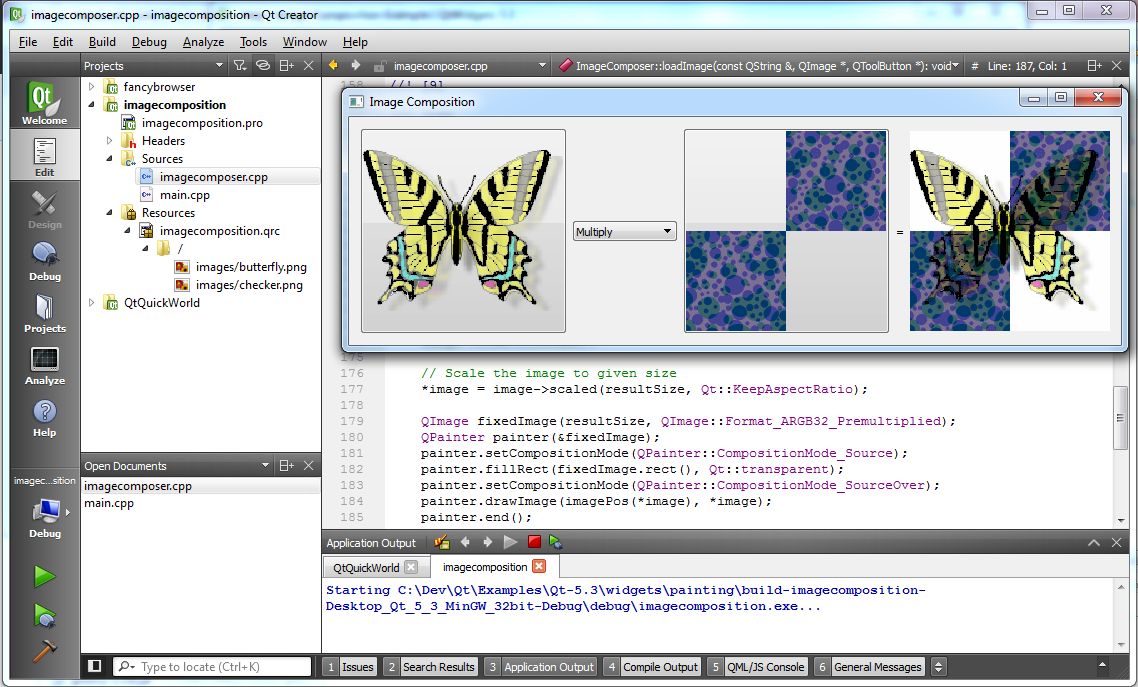Select main.cpp in Open Documents

point(109,503)
